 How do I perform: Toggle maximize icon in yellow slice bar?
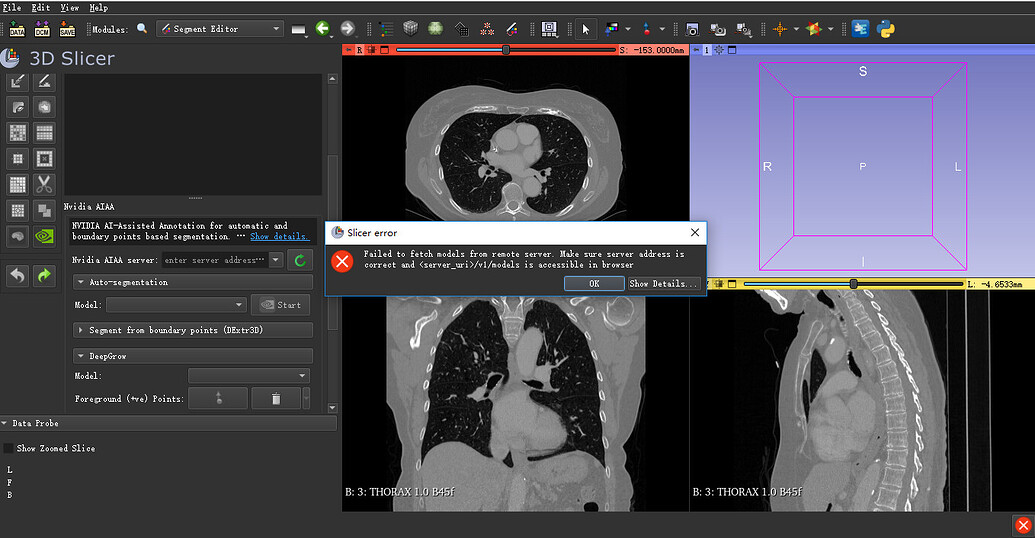tap(732, 284)
